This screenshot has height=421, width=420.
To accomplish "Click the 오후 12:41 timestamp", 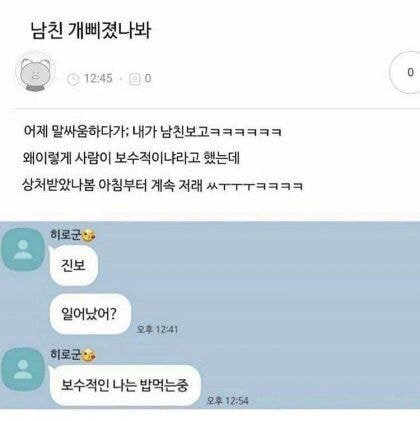I will [157, 329].
